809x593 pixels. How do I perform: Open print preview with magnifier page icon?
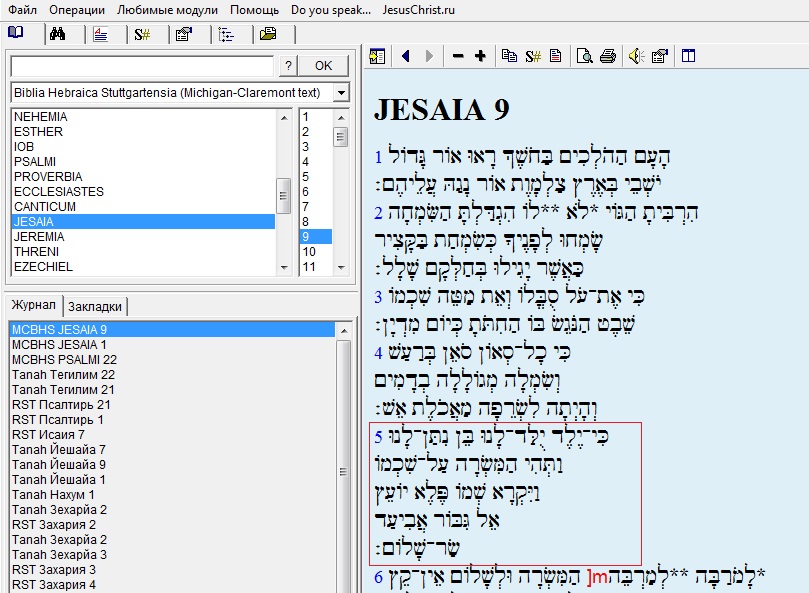584,56
